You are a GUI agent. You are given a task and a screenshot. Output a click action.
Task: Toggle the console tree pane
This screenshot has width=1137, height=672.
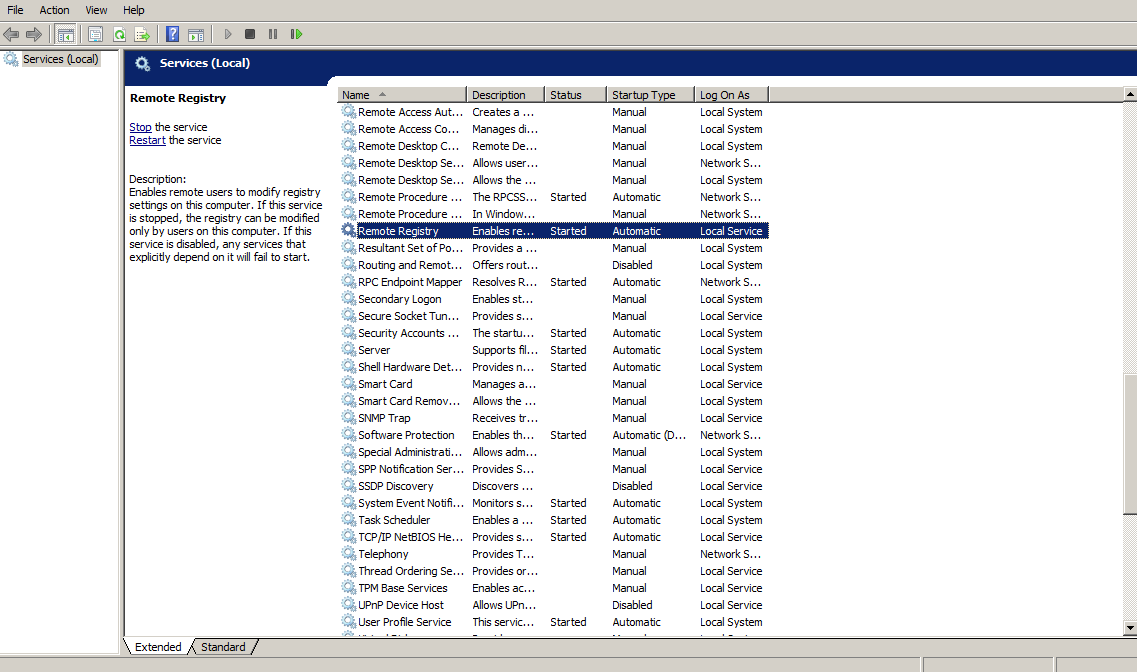65,33
